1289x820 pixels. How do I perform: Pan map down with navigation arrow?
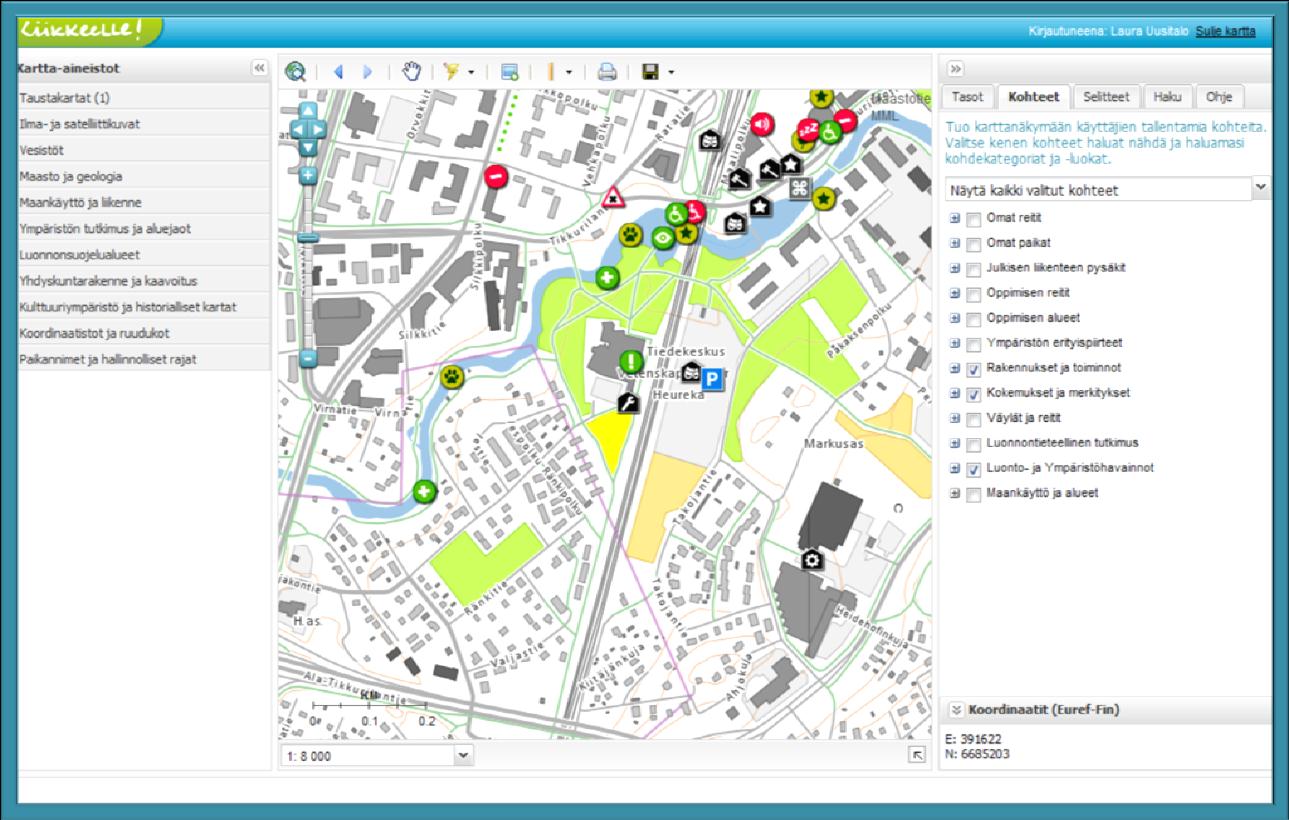pos(308,147)
